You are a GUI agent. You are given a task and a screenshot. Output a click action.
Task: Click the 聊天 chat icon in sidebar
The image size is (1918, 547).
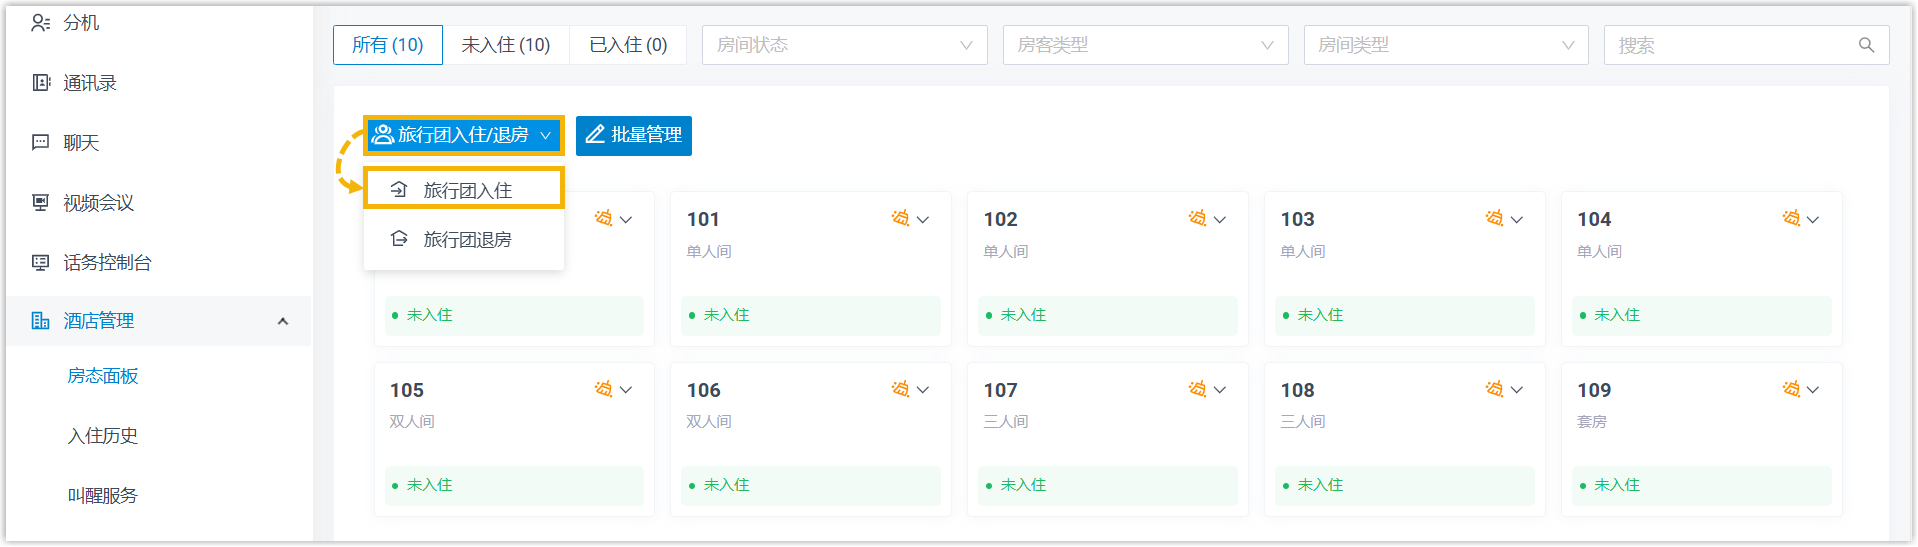[40, 143]
